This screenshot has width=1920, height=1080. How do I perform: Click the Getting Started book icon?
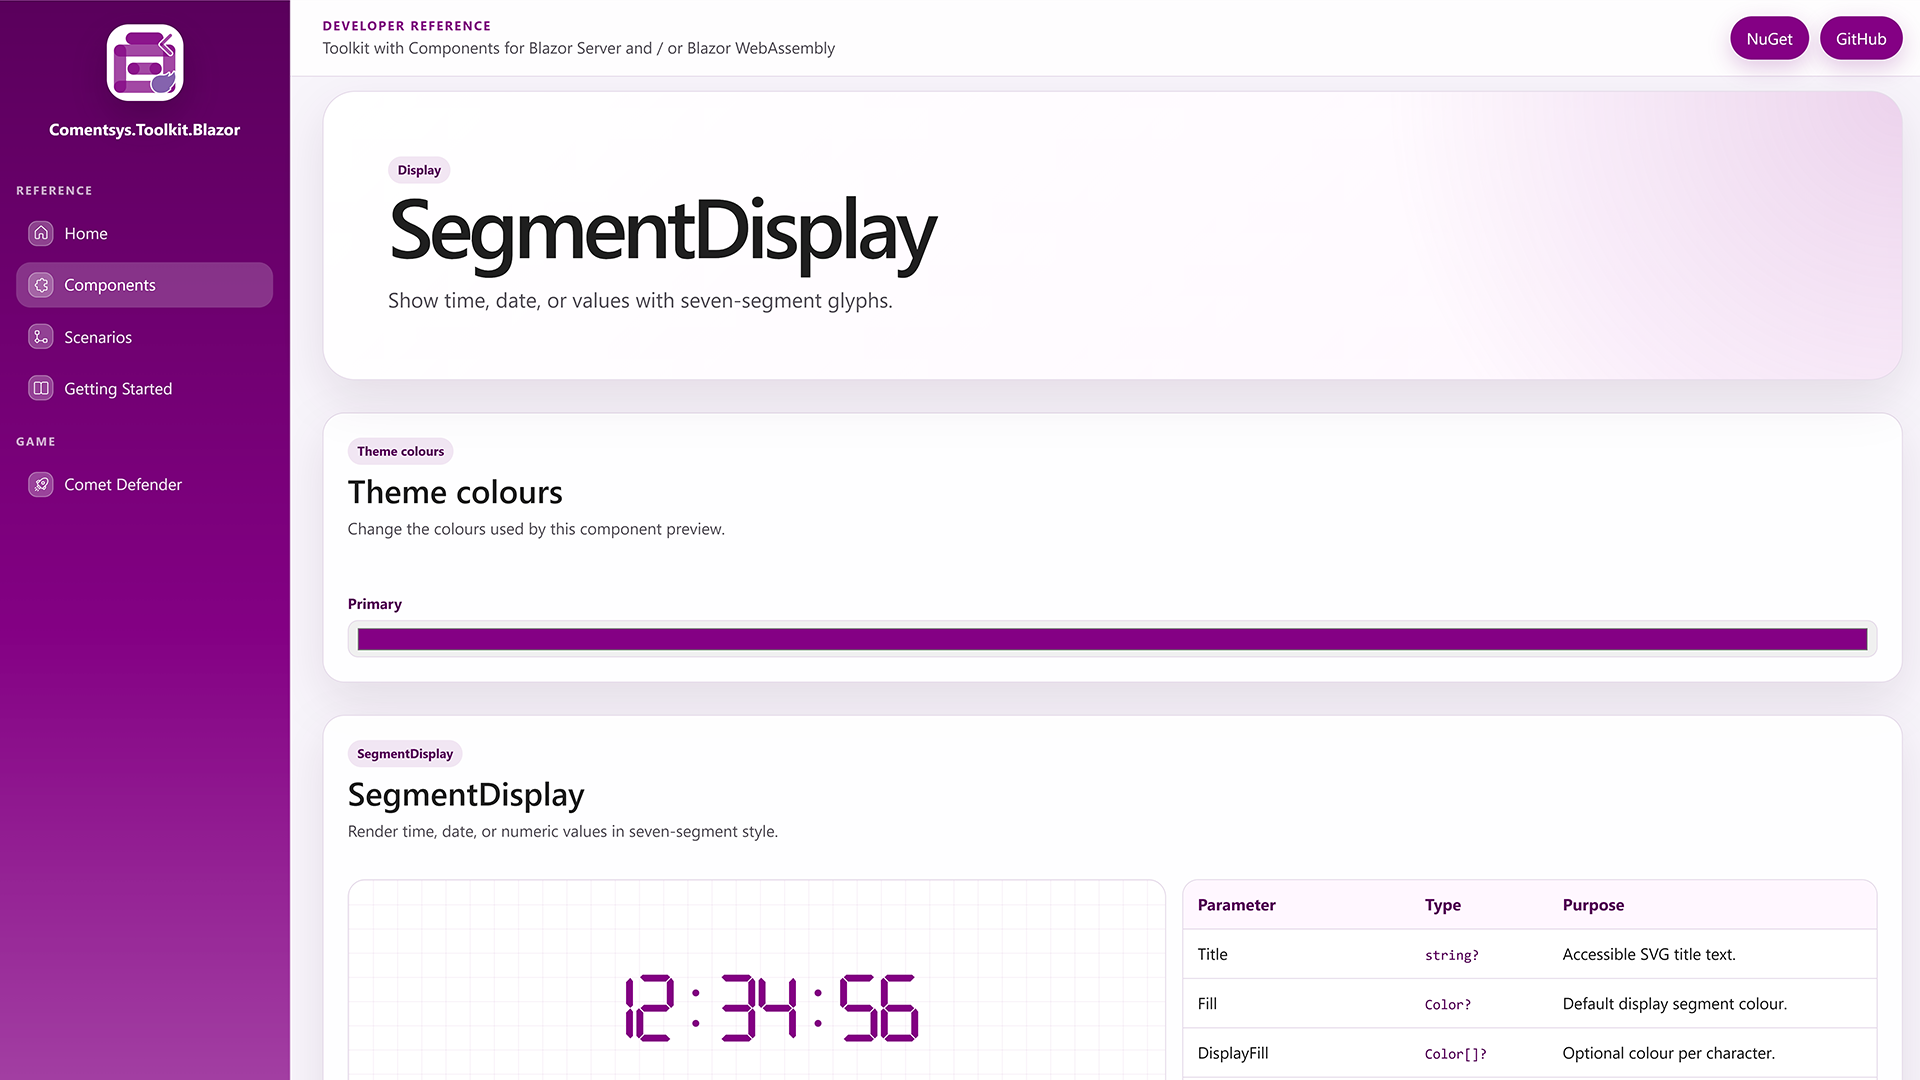(x=41, y=388)
